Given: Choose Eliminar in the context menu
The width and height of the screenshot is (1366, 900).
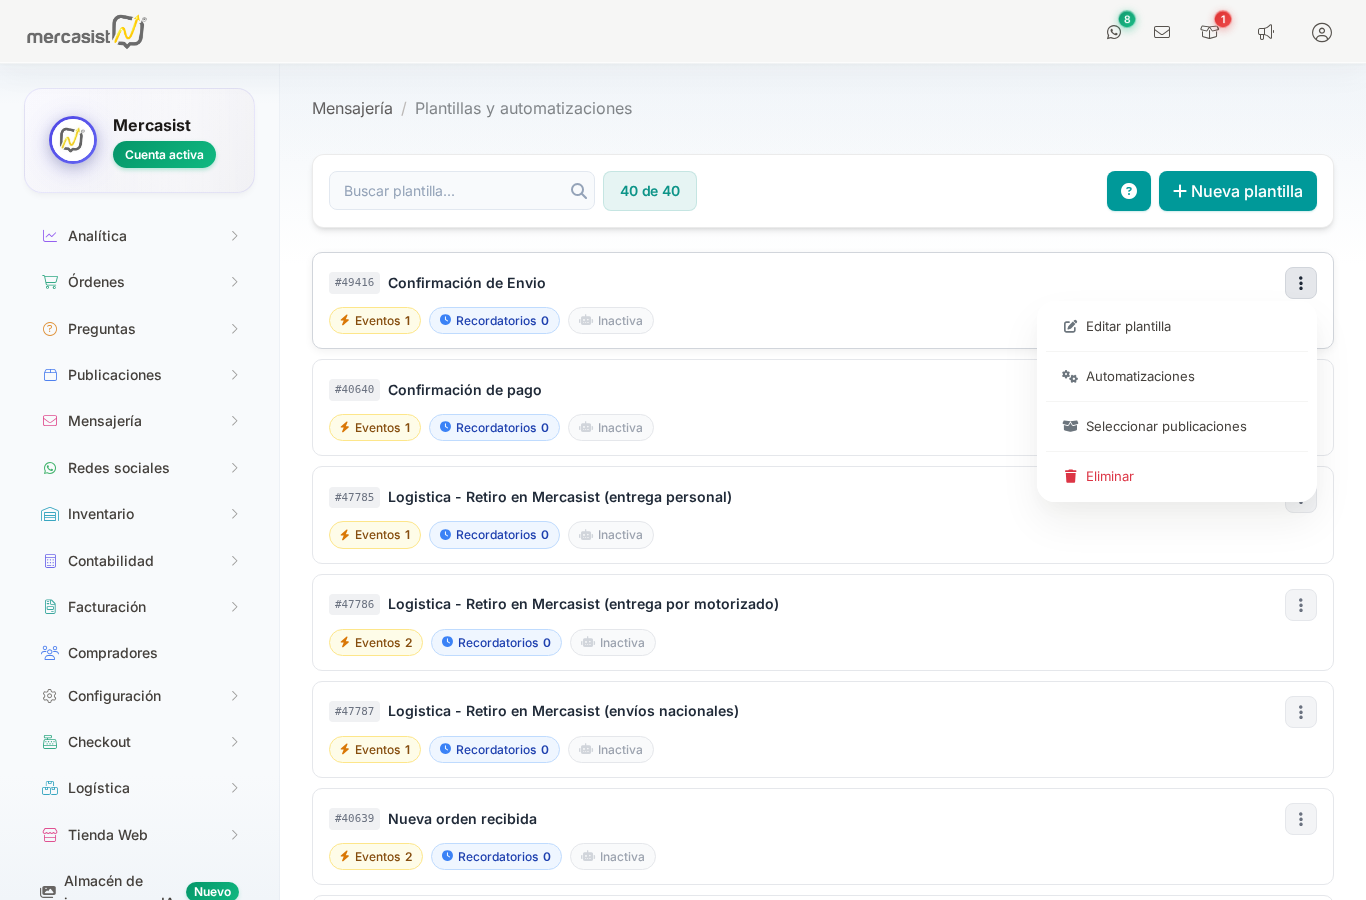Looking at the screenshot, I should [x=1109, y=477].
